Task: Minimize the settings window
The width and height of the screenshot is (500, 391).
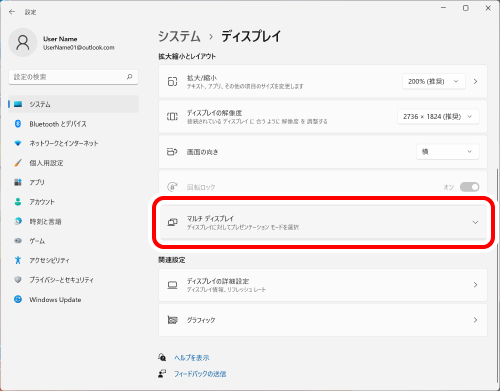Action: point(443,8)
